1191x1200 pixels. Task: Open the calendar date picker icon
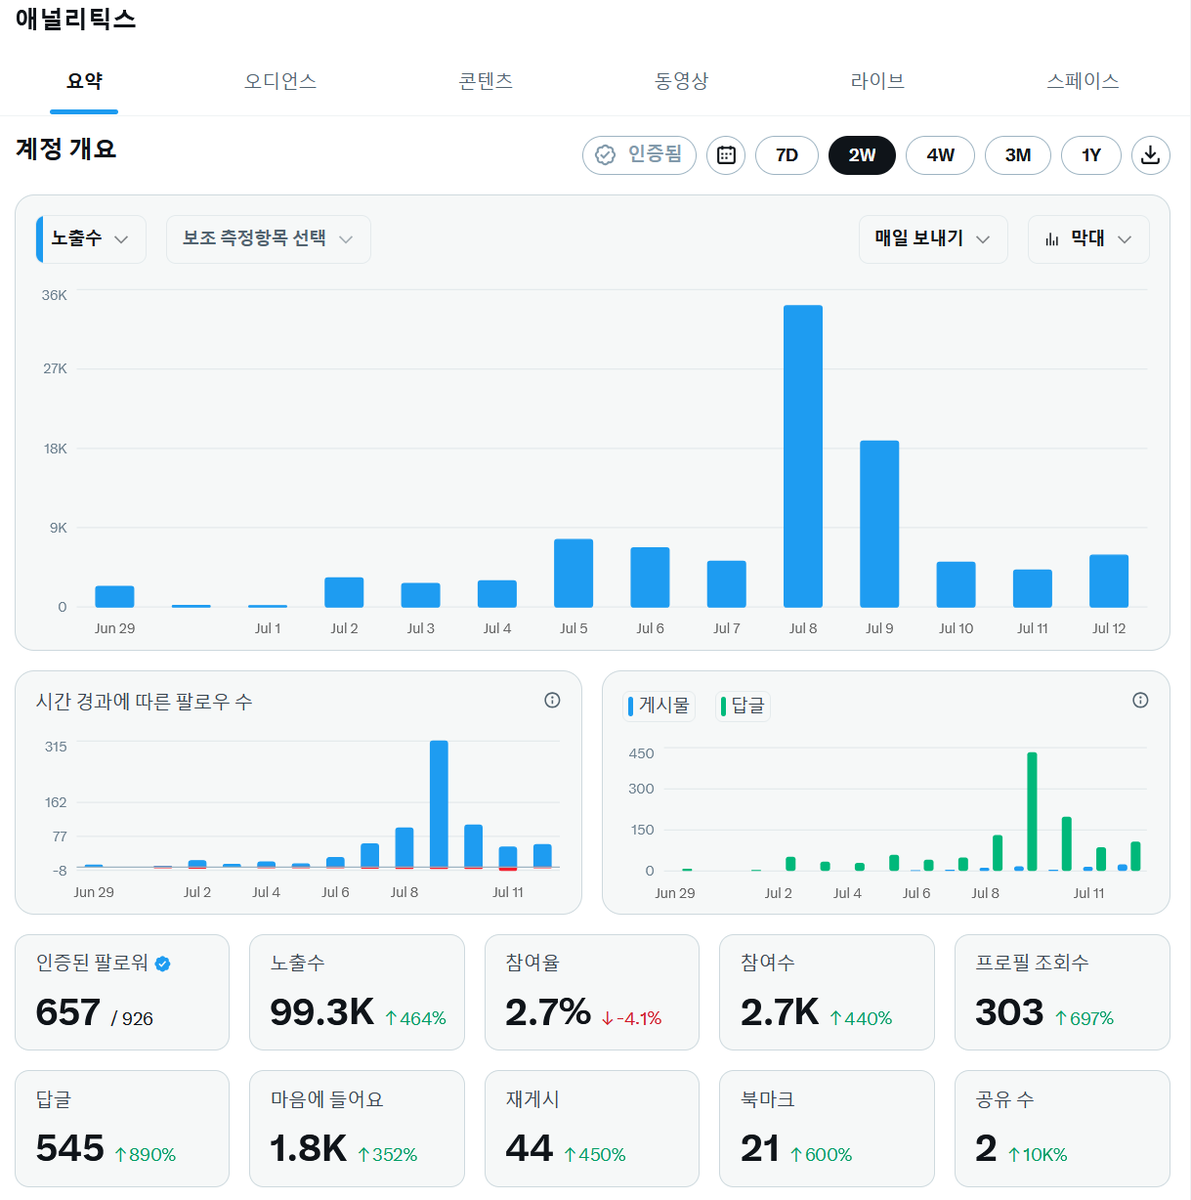pos(726,155)
